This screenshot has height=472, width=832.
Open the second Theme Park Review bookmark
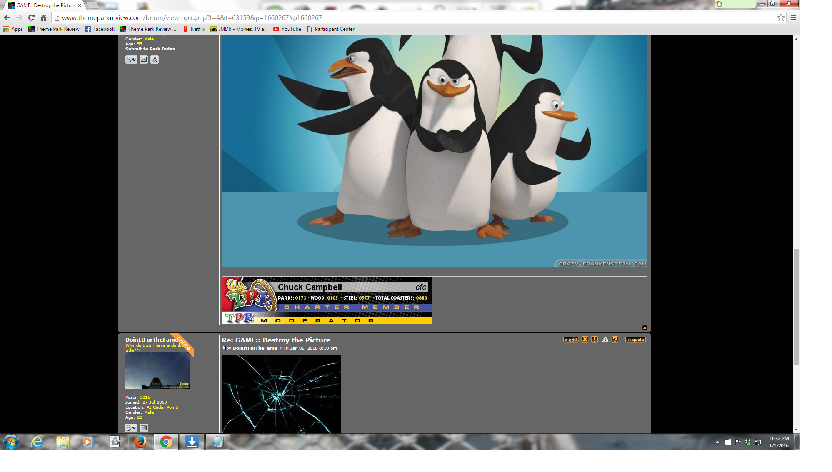click(x=148, y=29)
